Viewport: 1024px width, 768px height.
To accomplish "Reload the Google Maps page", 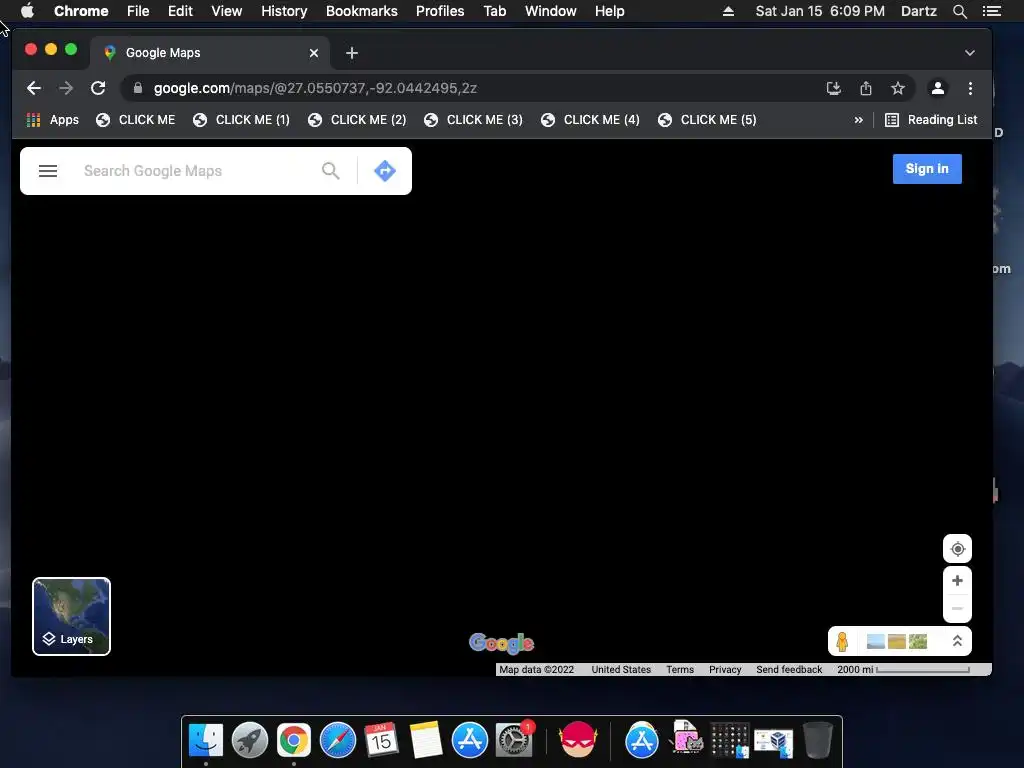I will 98,88.
